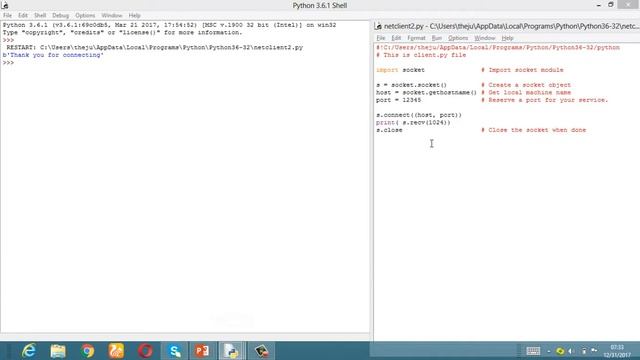Open Options menu in Python Shell
The width and height of the screenshot is (640, 360).
pos(85,16)
